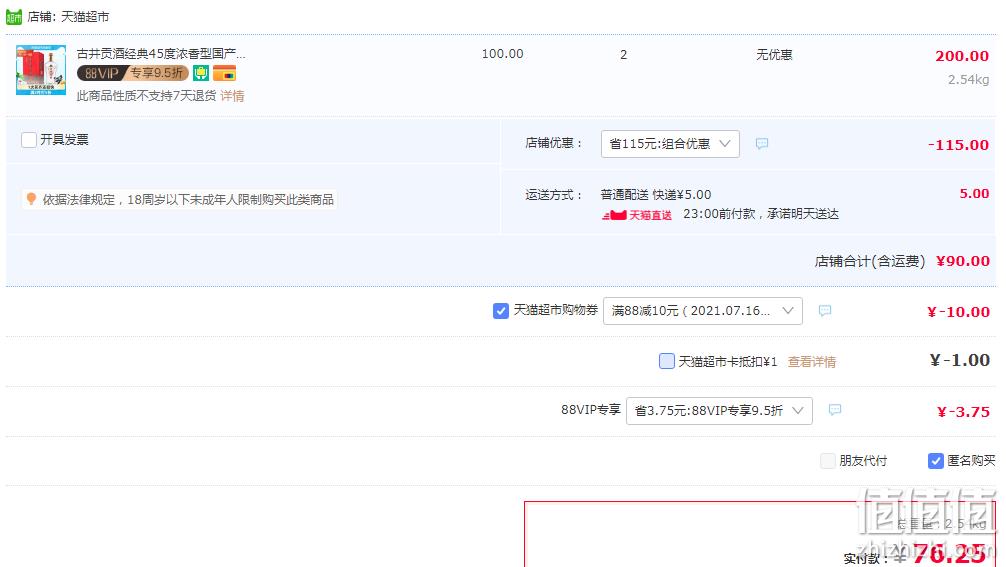Image resolution: width=1006 pixels, height=567 pixels.
Task: Toggle the 天猫超市卡抵扣¥1 checkbox
Action: [667, 361]
